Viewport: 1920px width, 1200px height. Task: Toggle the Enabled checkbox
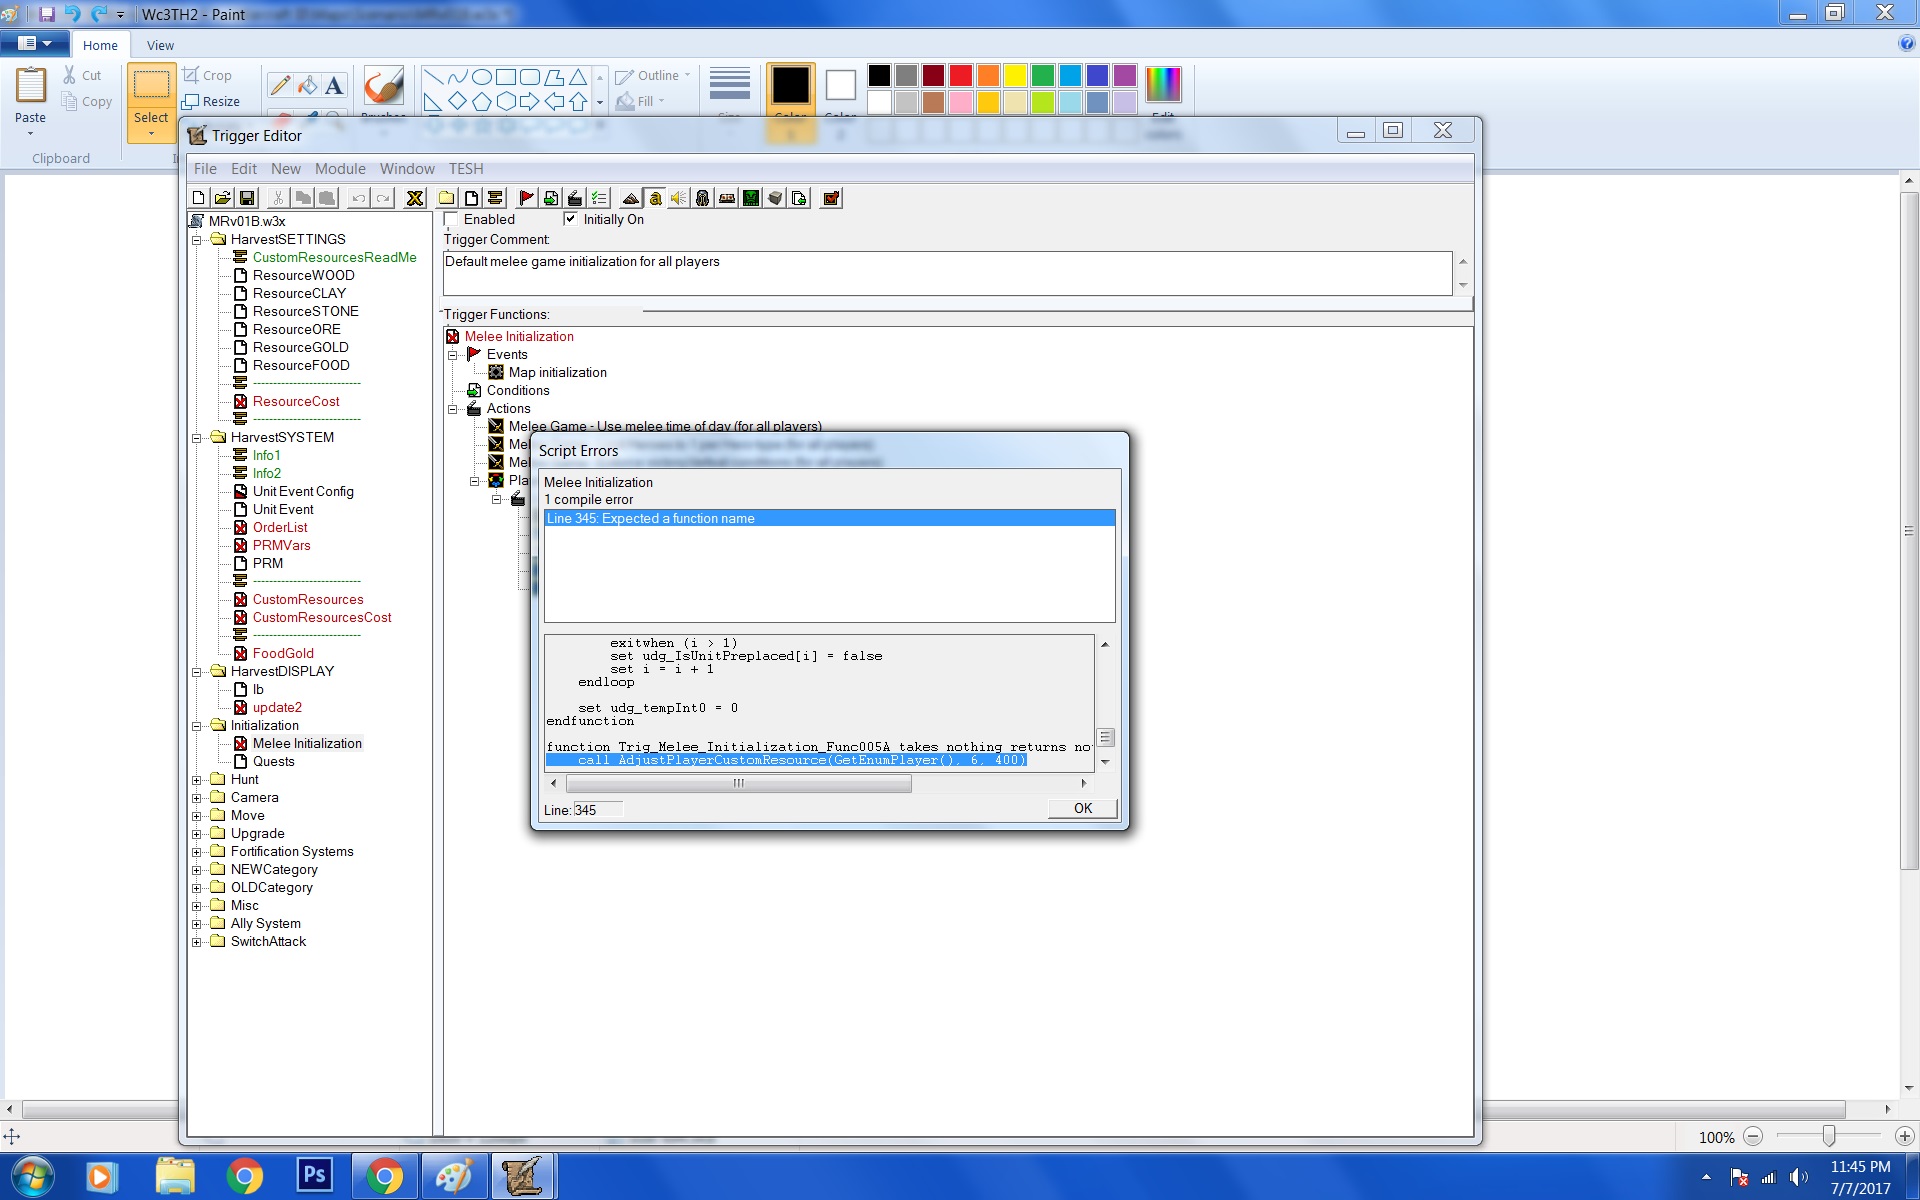click(x=451, y=219)
